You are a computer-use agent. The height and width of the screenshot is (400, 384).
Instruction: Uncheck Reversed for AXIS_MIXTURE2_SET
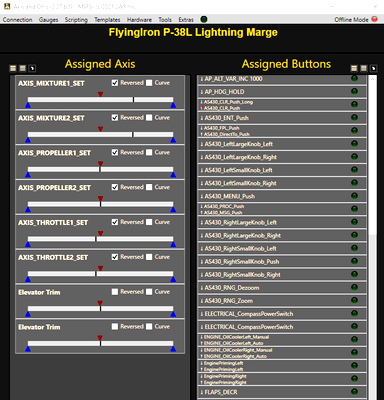(115, 118)
